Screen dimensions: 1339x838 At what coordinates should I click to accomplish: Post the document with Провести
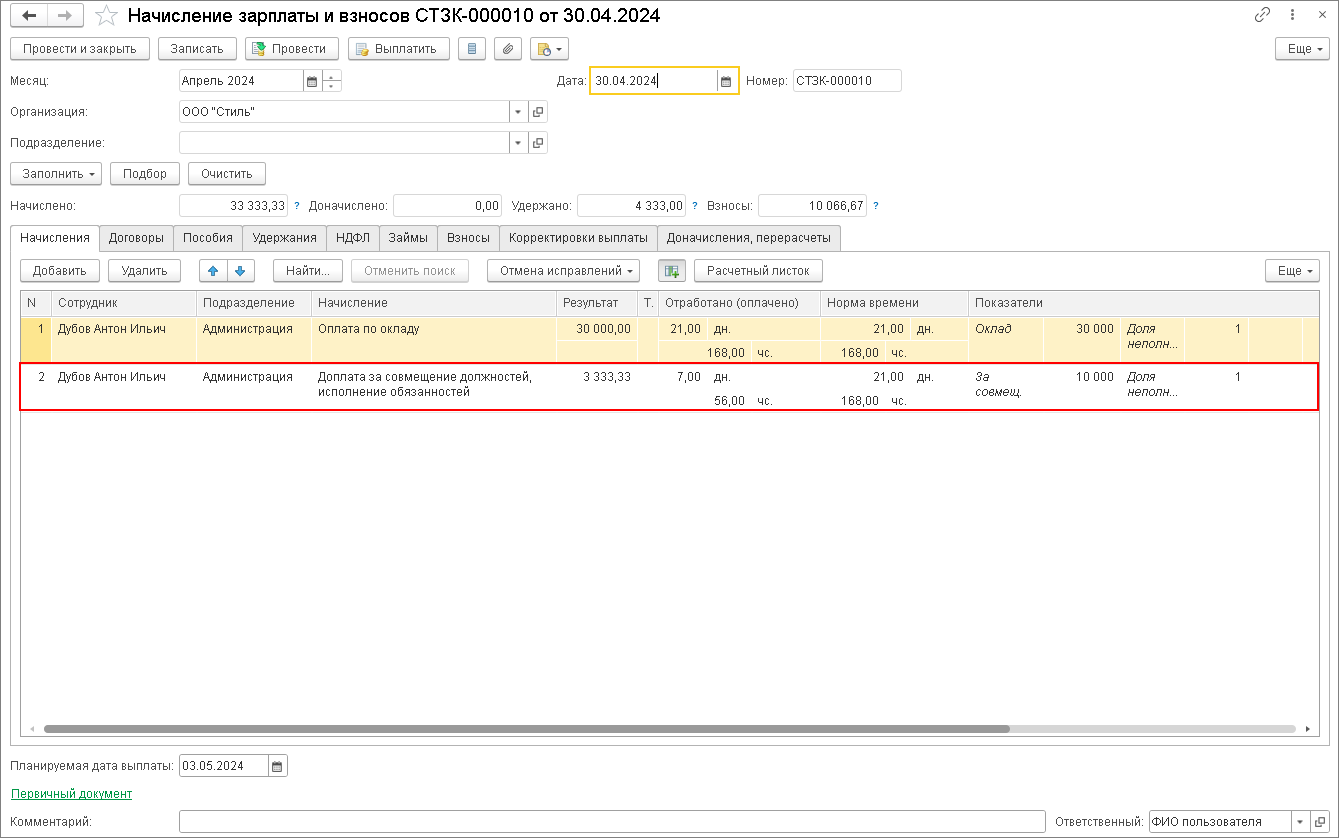[x=291, y=48]
